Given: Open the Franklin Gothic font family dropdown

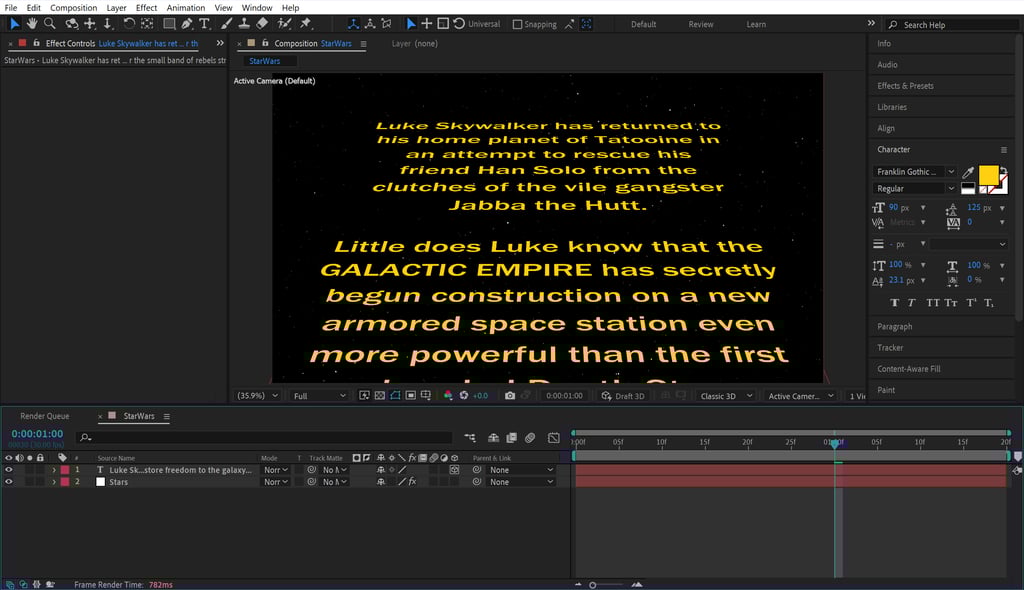Looking at the screenshot, I should point(914,172).
